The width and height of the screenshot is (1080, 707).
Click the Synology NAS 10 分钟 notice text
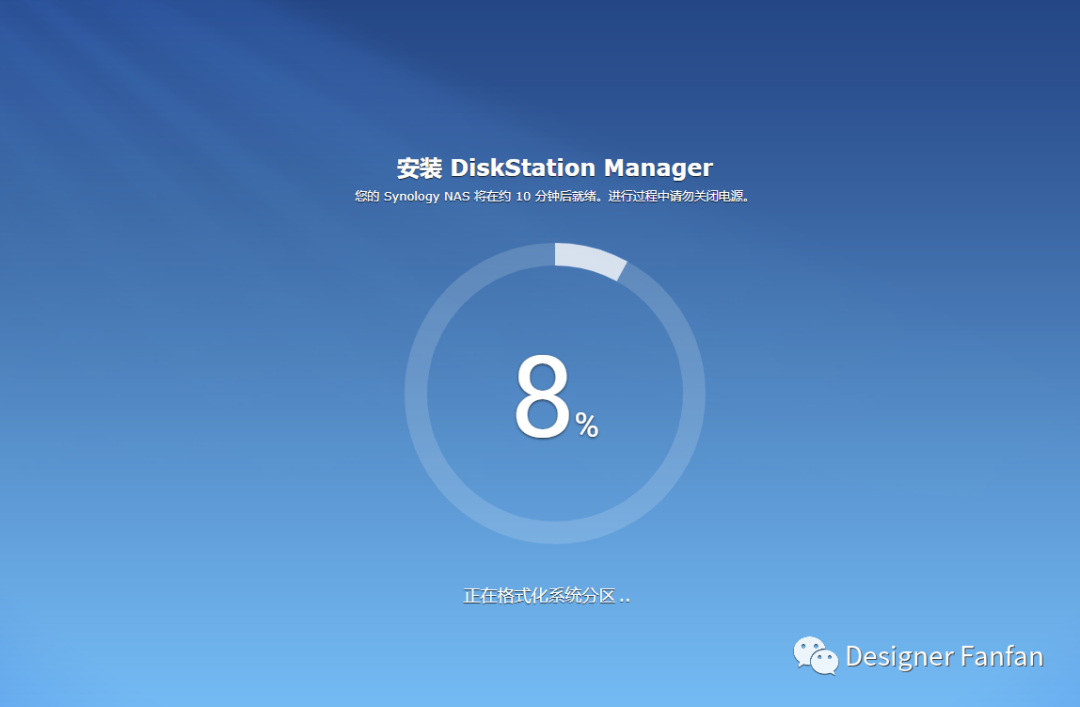click(x=552, y=196)
